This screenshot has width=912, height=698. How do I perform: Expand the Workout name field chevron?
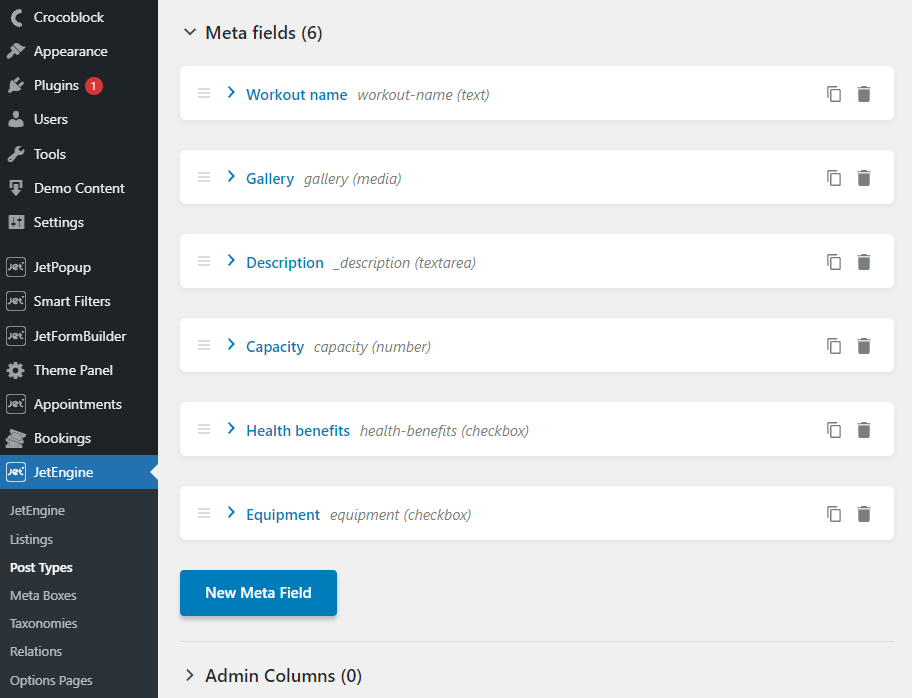pos(231,92)
